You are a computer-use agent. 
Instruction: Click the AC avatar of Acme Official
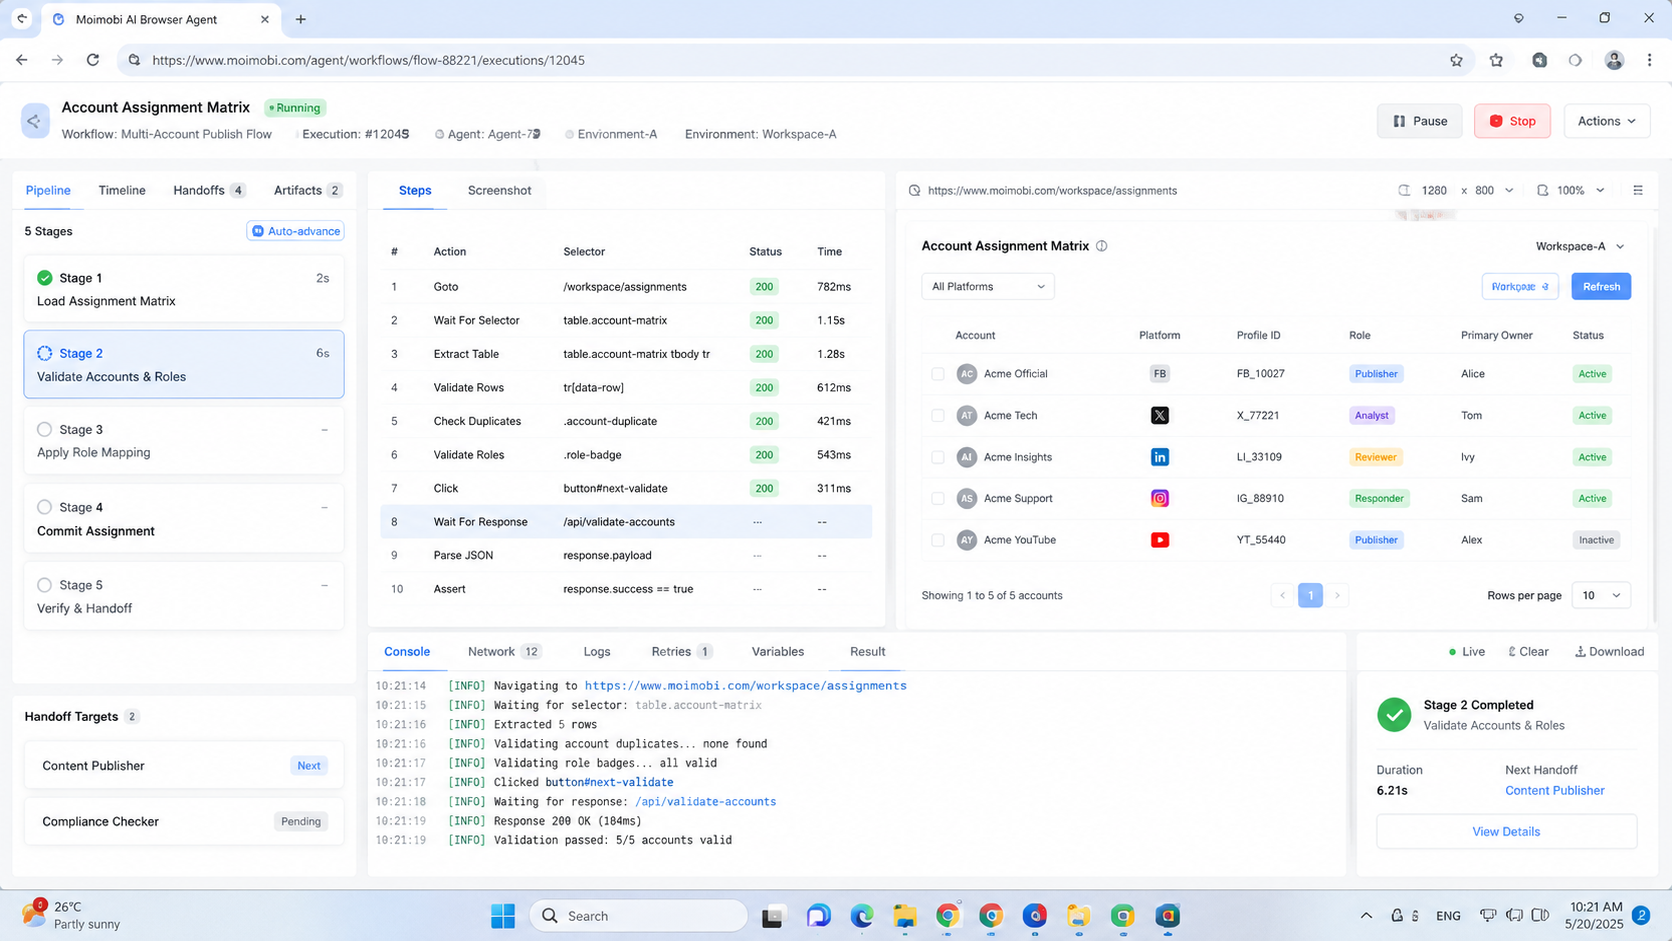tap(966, 374)
